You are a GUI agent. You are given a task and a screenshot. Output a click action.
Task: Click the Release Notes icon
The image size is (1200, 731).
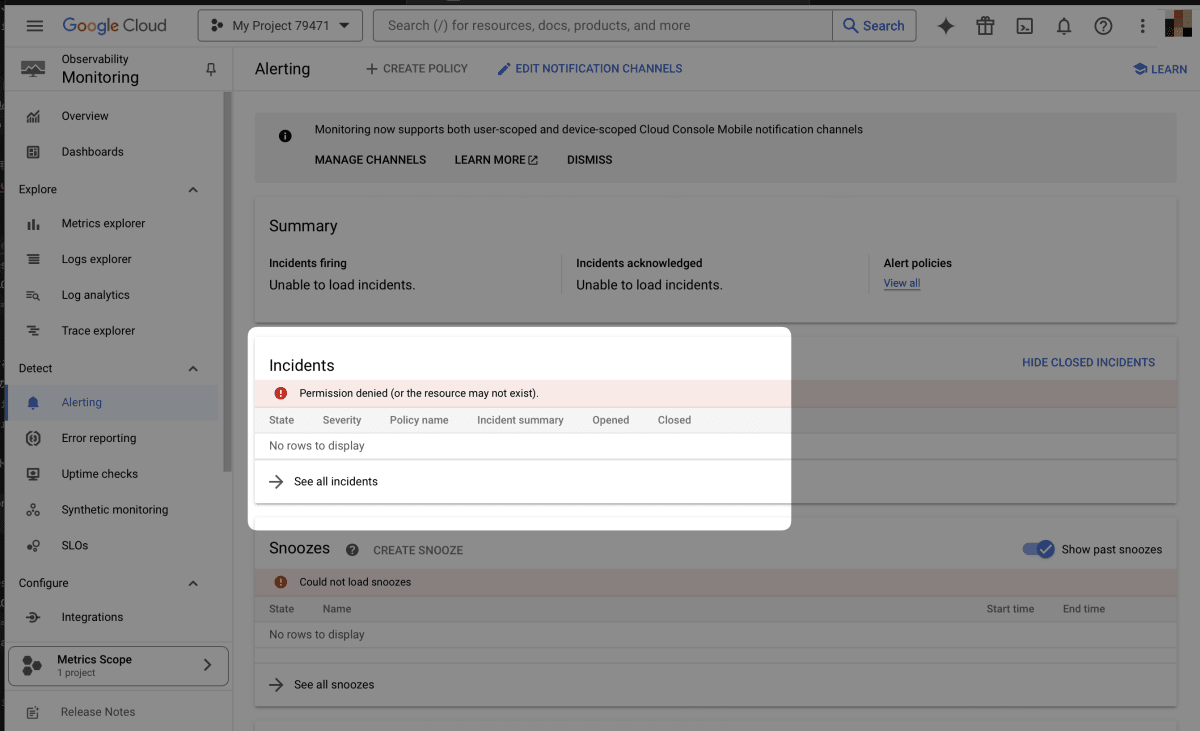pos(33,712)
